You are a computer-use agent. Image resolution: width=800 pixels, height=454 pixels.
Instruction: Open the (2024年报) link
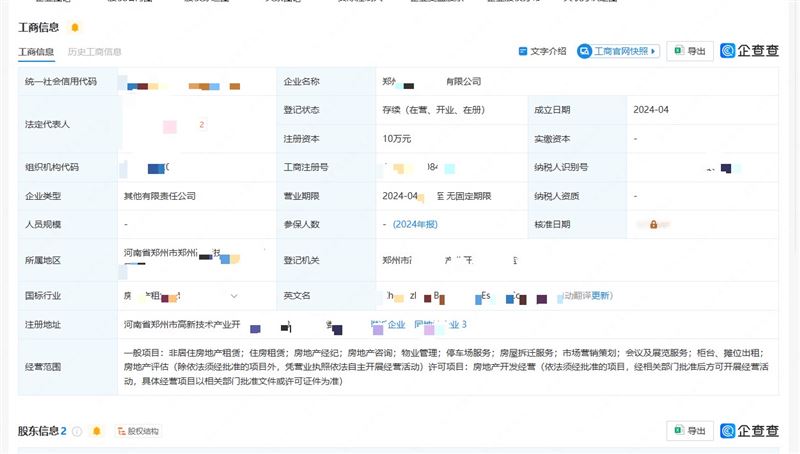click(x=415, y=224)
